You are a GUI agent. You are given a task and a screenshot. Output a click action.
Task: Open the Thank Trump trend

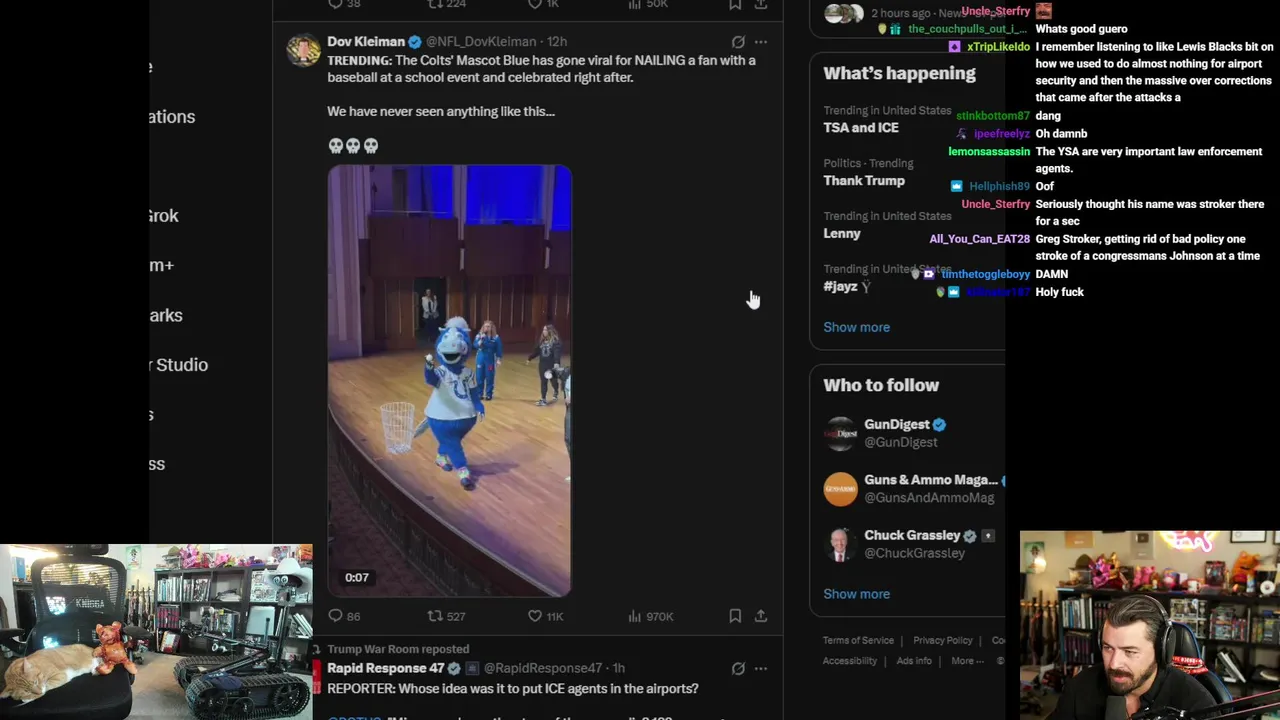coord(864,181)
